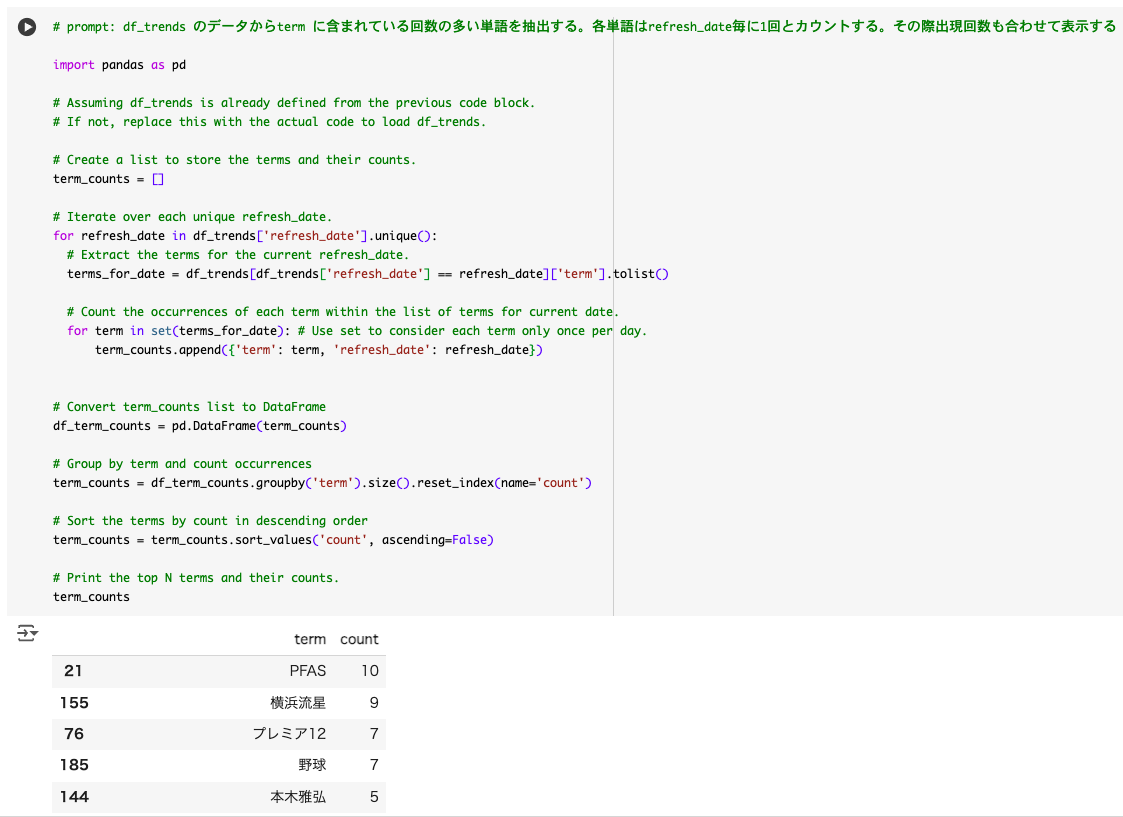The width and height of the screenshot is (1123, 817).
Task: Click the 'for term in set(terms_for_date)' line
Action: tap(357, 331)
